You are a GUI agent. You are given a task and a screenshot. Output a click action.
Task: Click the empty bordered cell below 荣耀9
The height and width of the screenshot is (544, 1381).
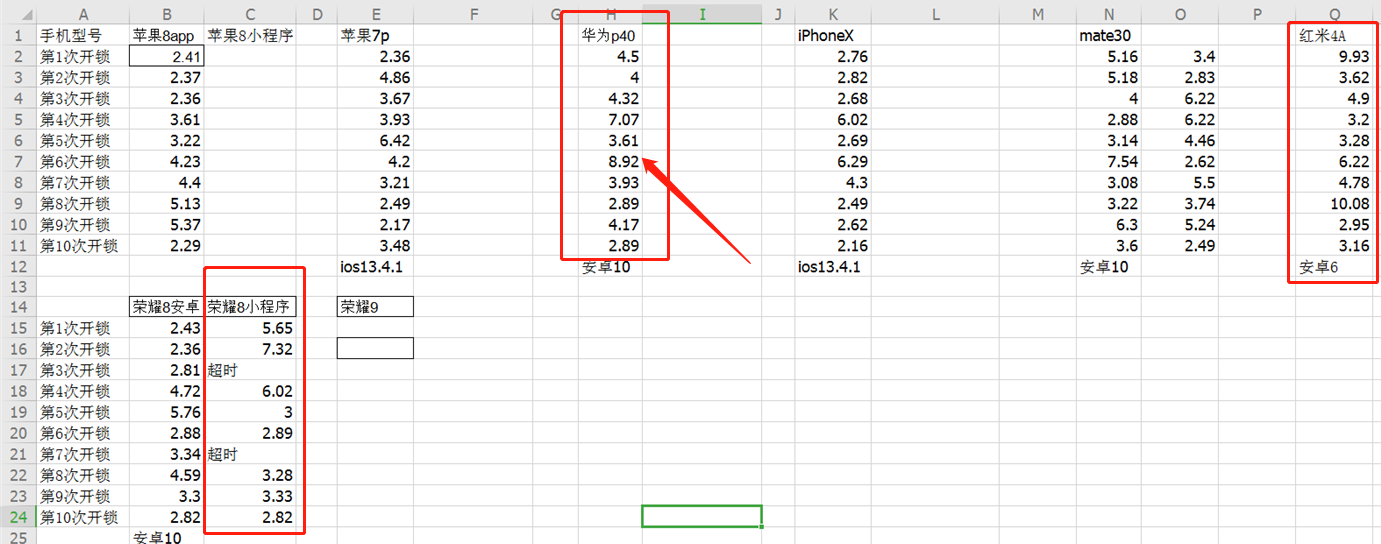375,348
